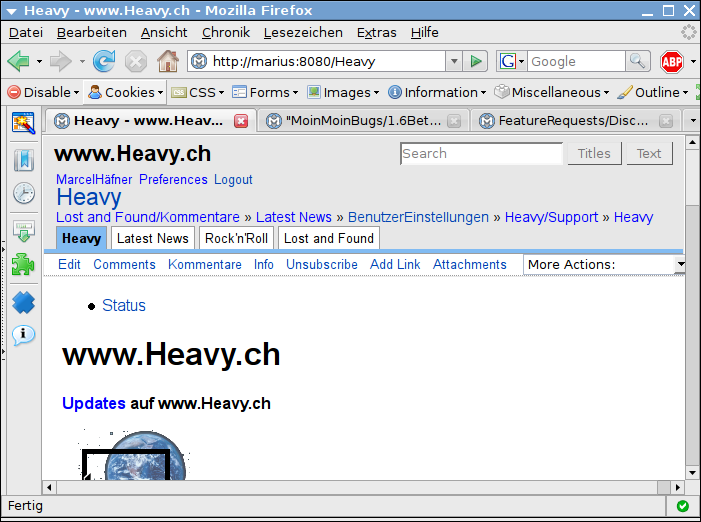Open the Add-ons puzzle piece icon
The width and height of the screenshot is (701, 522).
(x=23, y=265)
